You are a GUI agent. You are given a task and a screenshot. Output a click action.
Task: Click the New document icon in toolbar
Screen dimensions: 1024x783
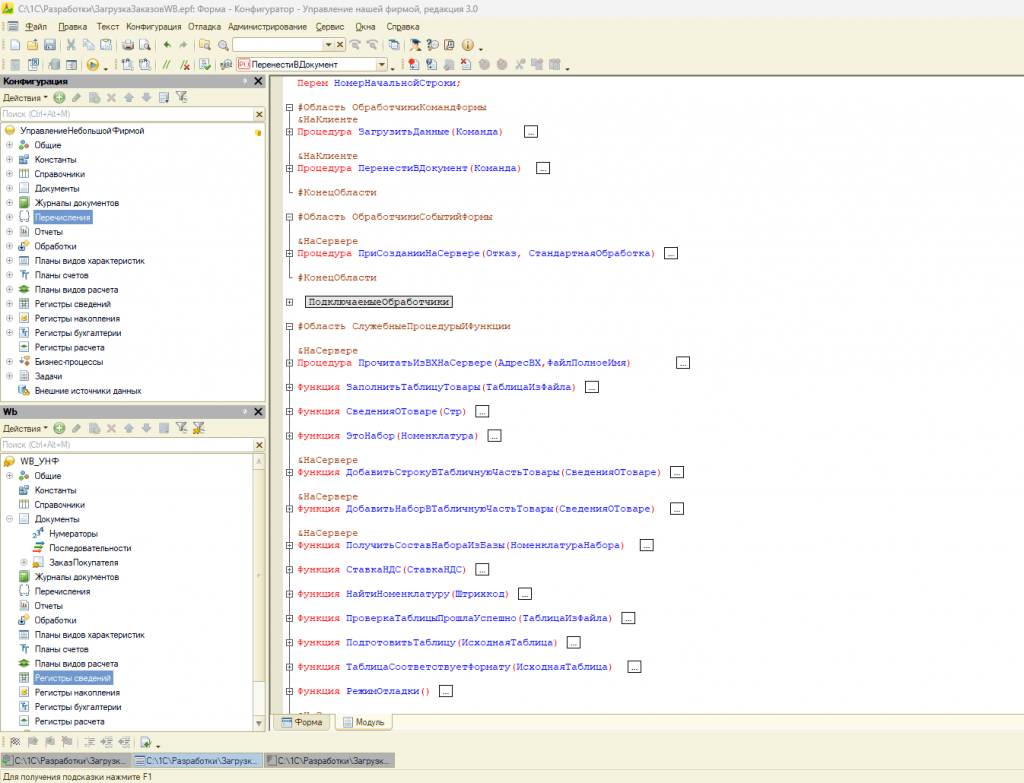(x=15, y=45)
